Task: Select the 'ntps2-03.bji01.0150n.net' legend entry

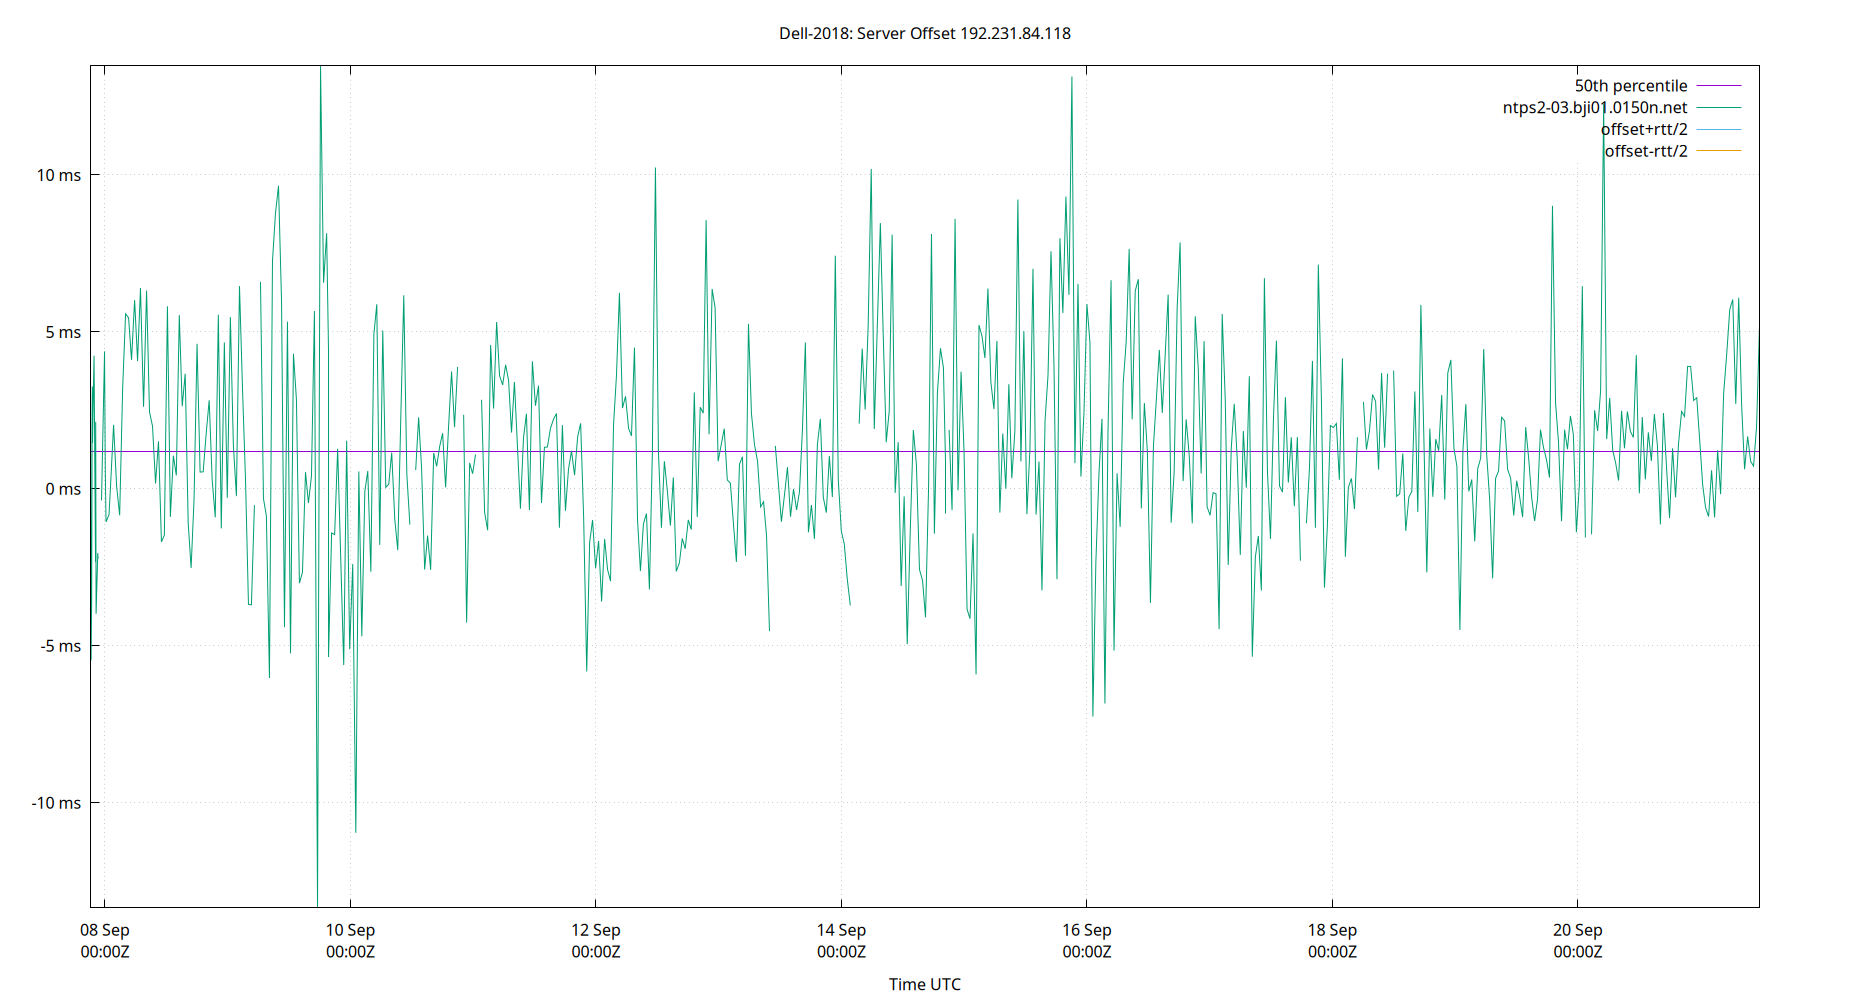Action: pyautogui.click(x=1595, y=108)
